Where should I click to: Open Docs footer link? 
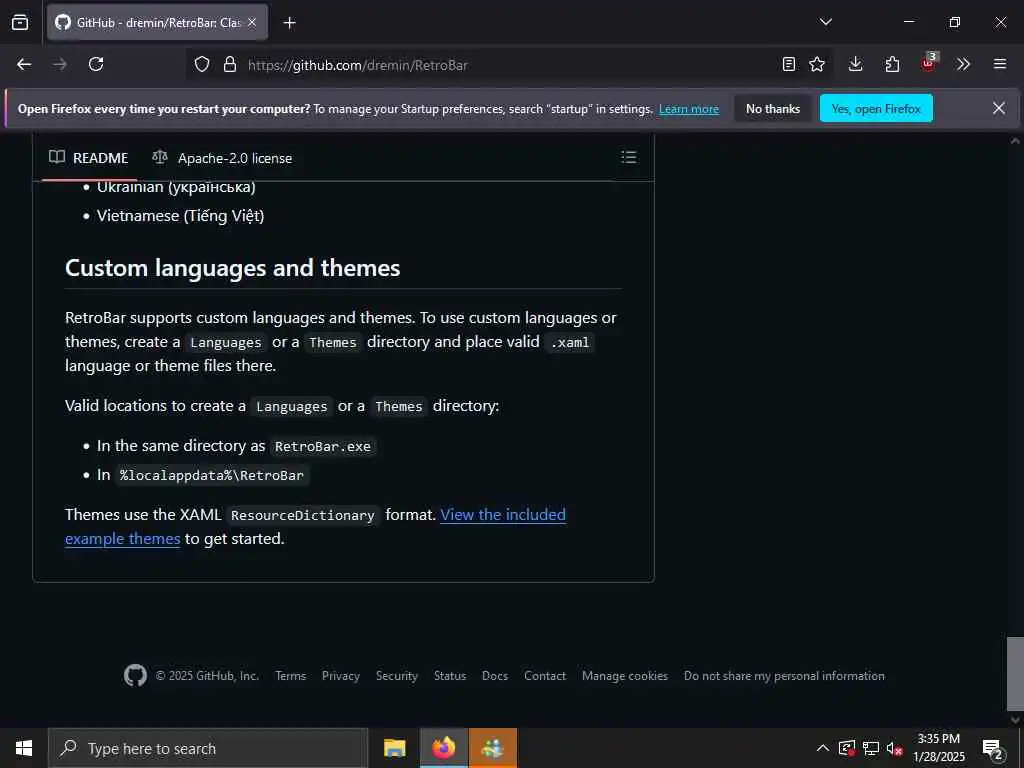[495, 676]
